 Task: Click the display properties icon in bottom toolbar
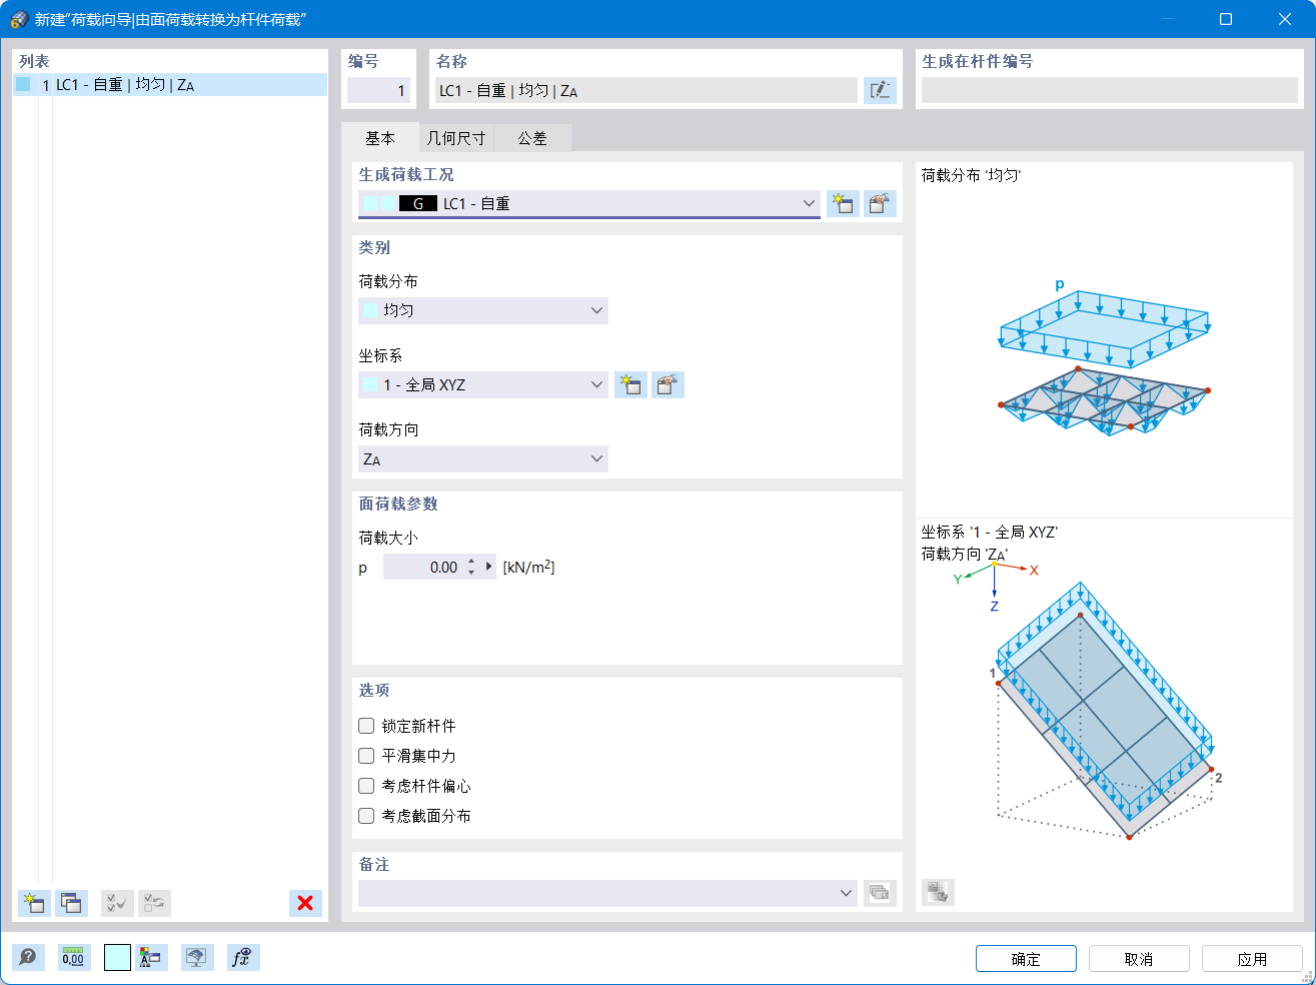[152, 957]
